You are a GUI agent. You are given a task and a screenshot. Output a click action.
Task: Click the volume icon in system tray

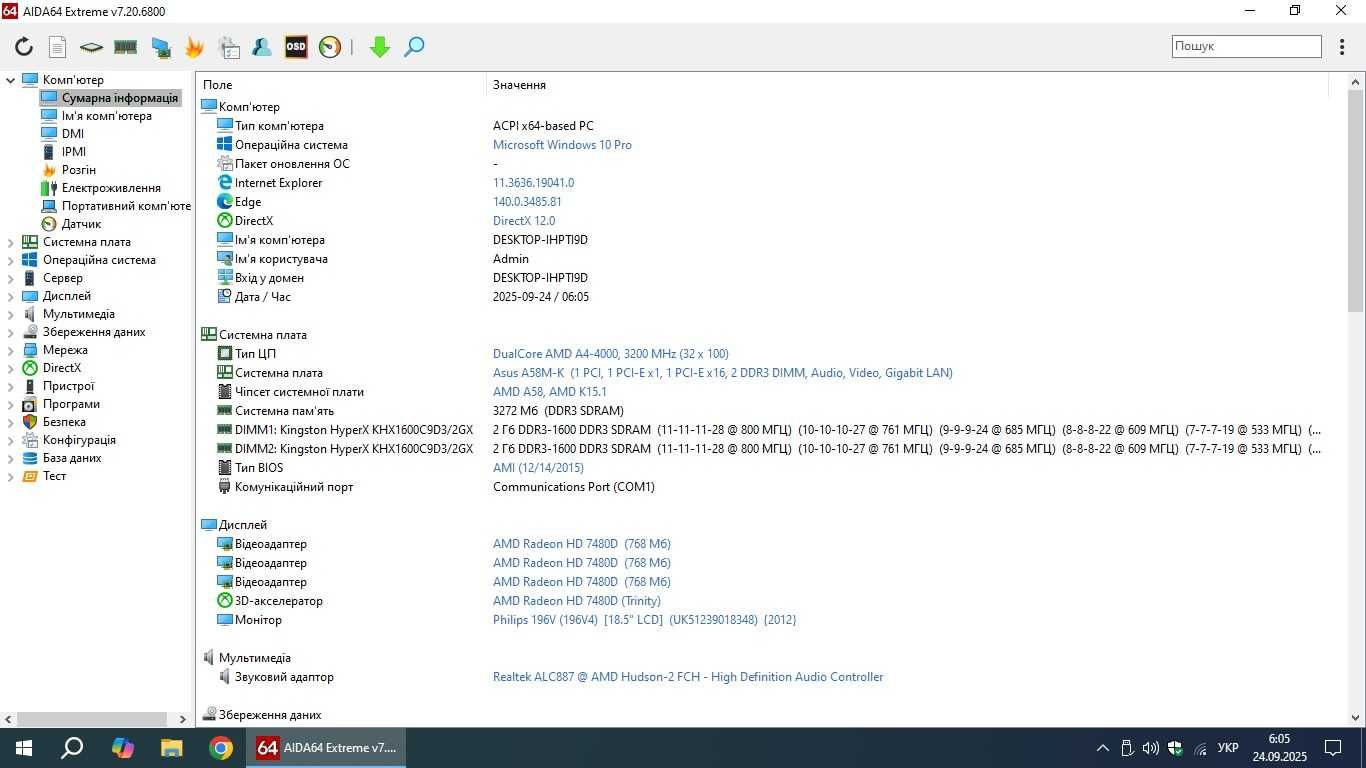[x=1151, y=748]
